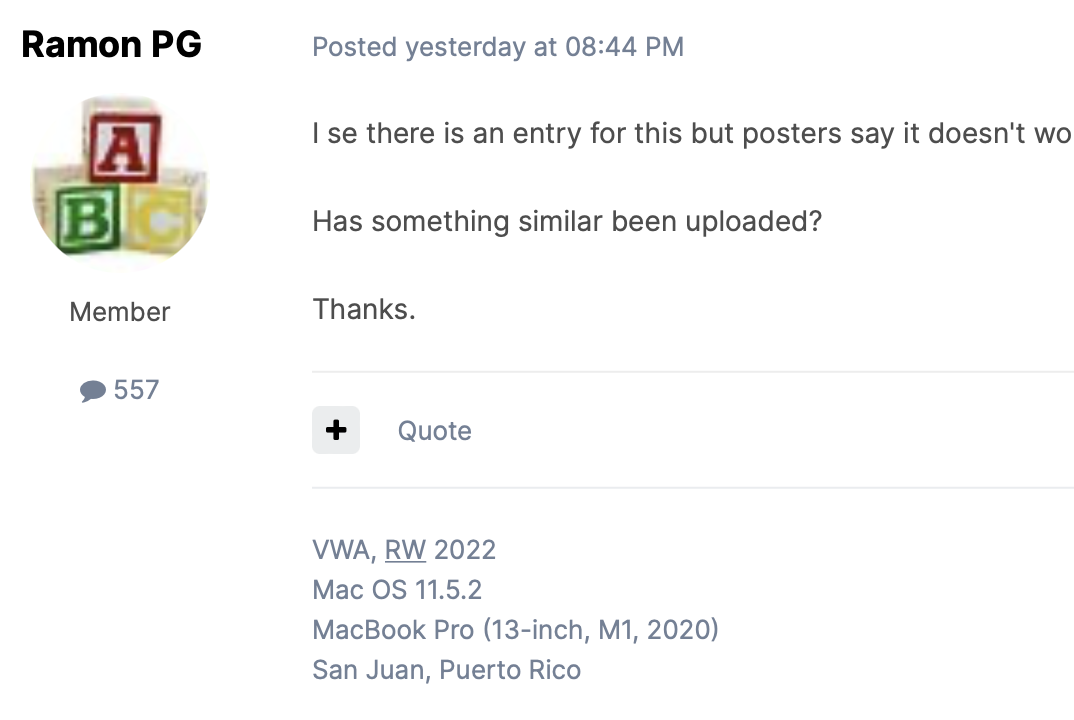Click 'Has something similar been uploaded?' text

click(567, 221)
